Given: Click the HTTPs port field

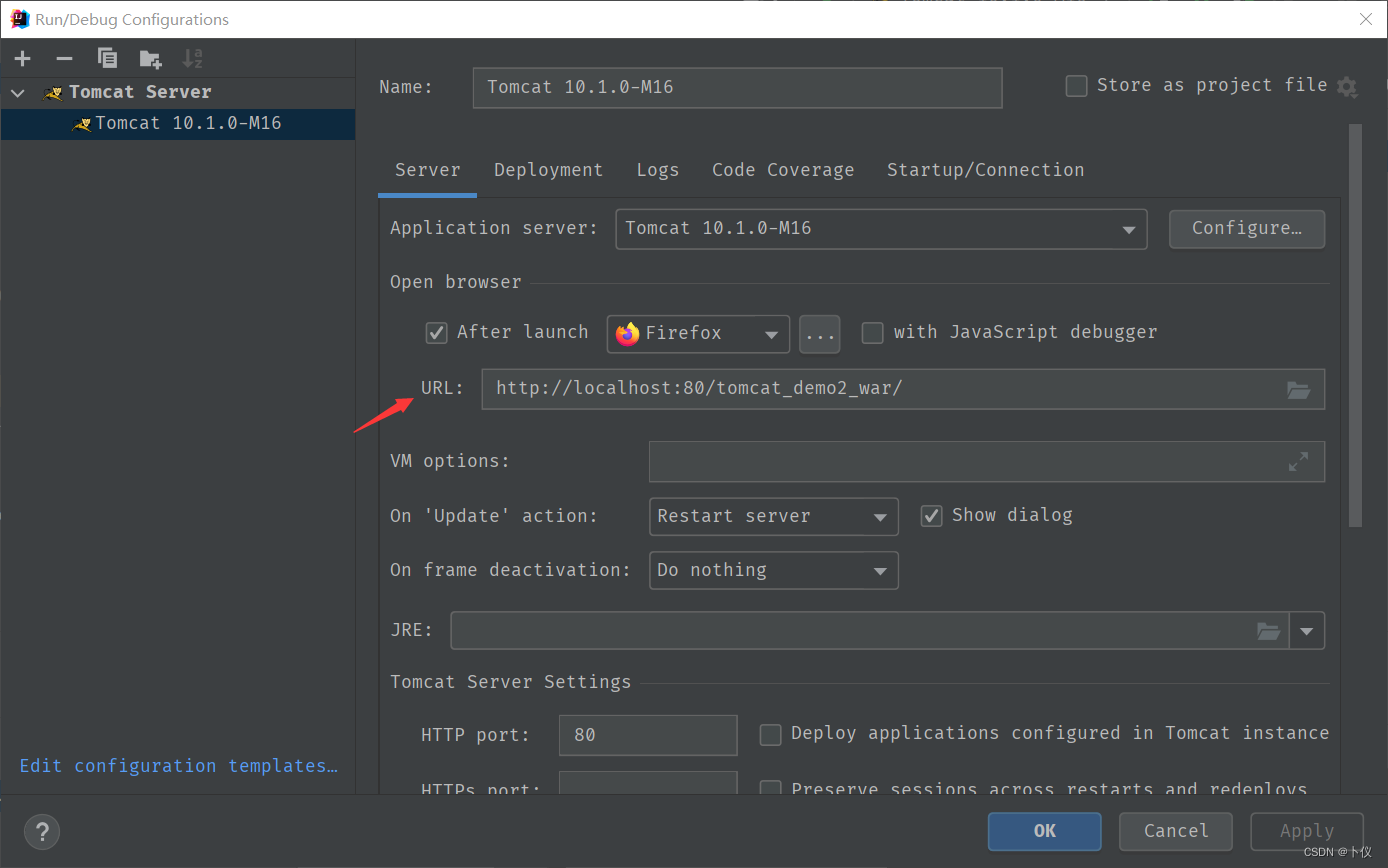Looking at the screenshot, I should [x=648, y=784].
